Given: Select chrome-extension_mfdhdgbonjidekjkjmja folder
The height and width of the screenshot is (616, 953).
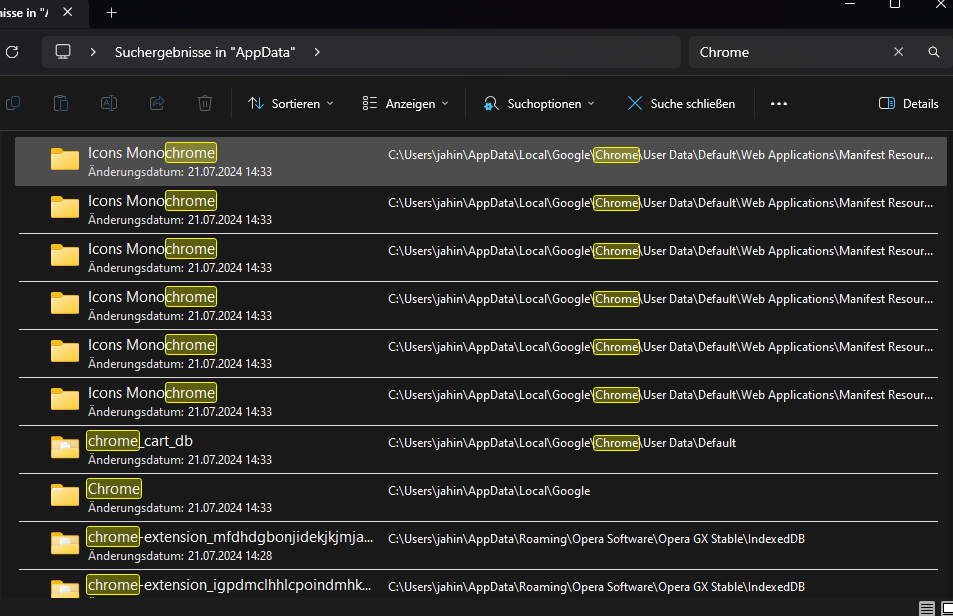Looking at the screenshot, I should tap(481, 546).
